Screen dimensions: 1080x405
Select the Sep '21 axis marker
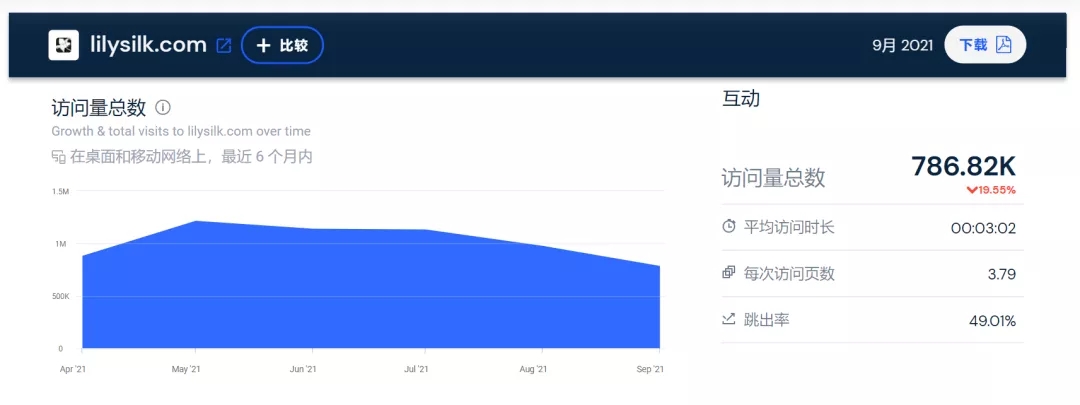point(650,369)
